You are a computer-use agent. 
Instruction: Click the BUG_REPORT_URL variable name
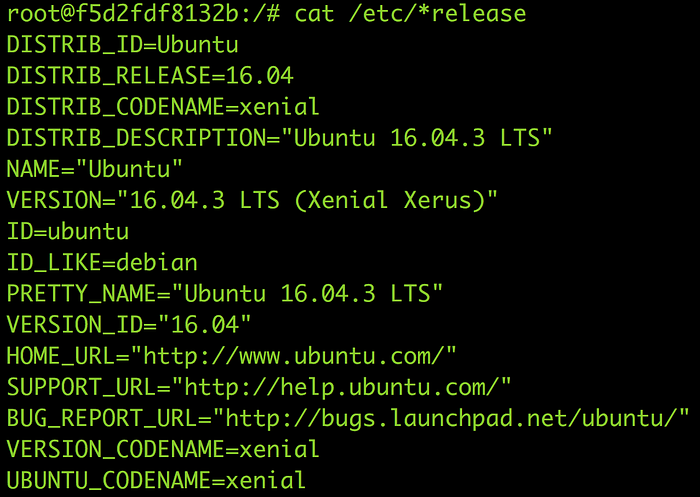point(101,418)
